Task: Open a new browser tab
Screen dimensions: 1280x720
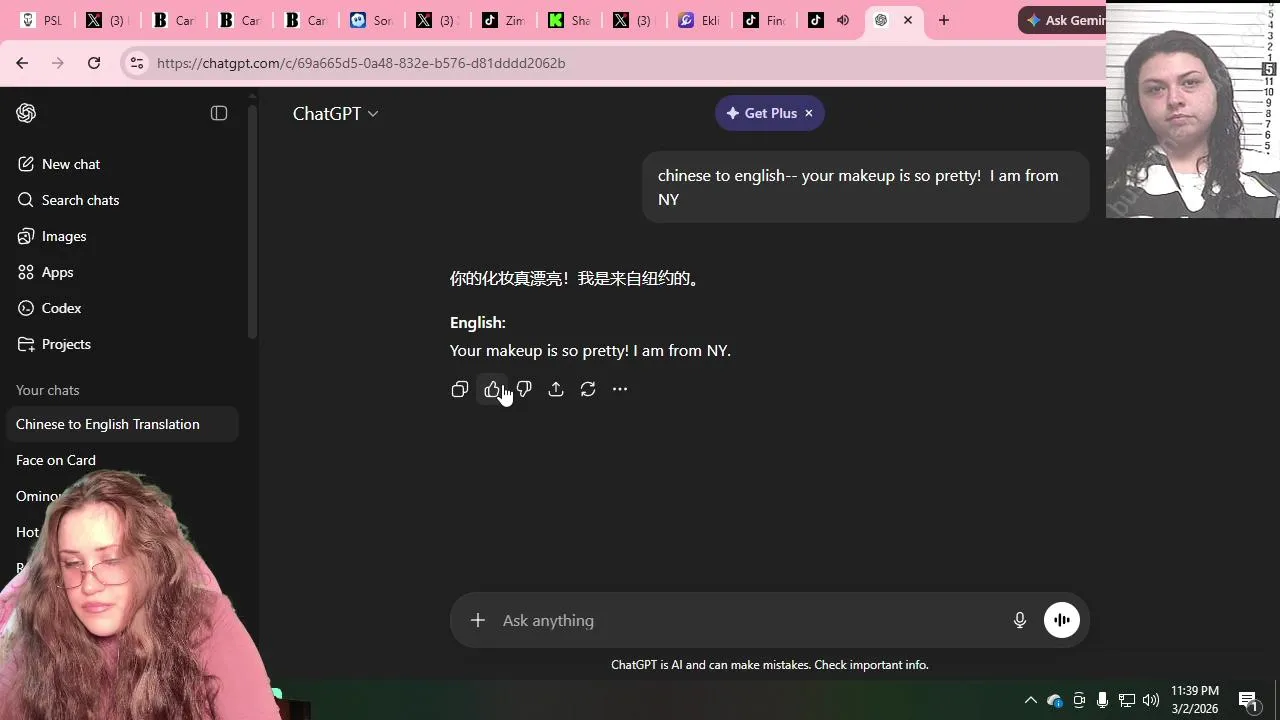Action: tap(943, 20)
